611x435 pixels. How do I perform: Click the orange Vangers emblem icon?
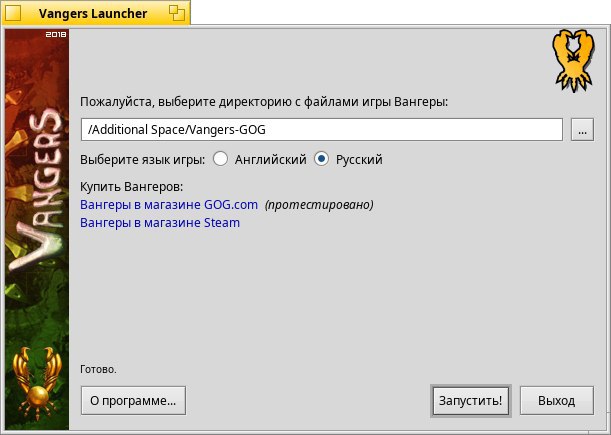574,60
